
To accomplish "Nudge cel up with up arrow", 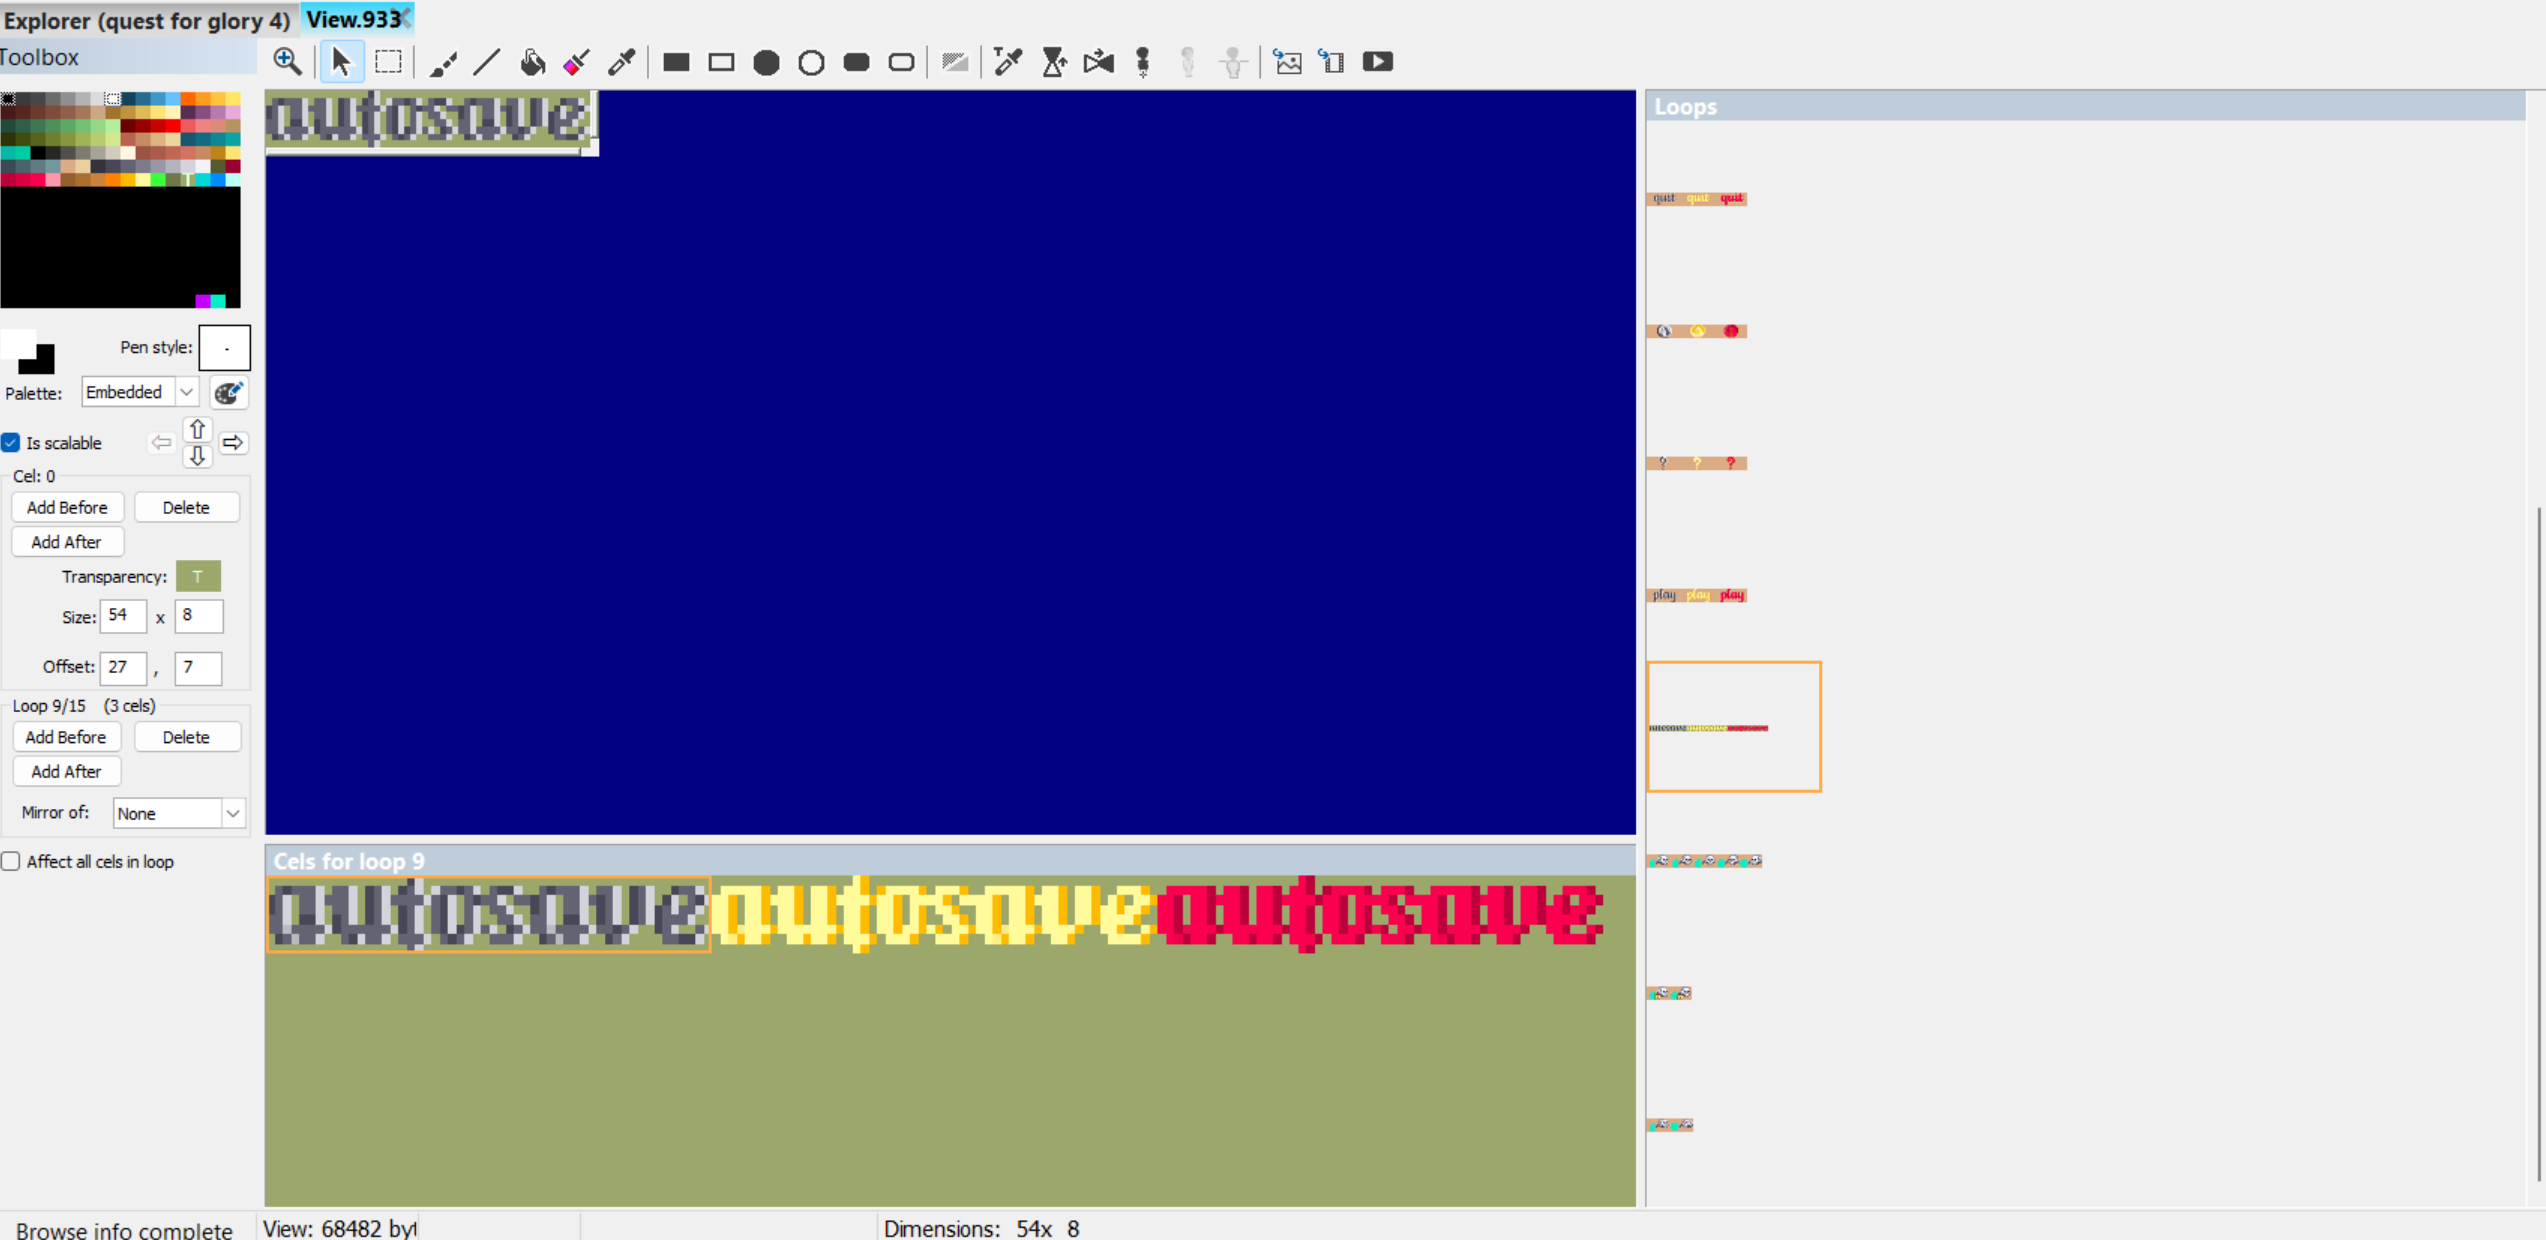I will (x=198, y=429).
